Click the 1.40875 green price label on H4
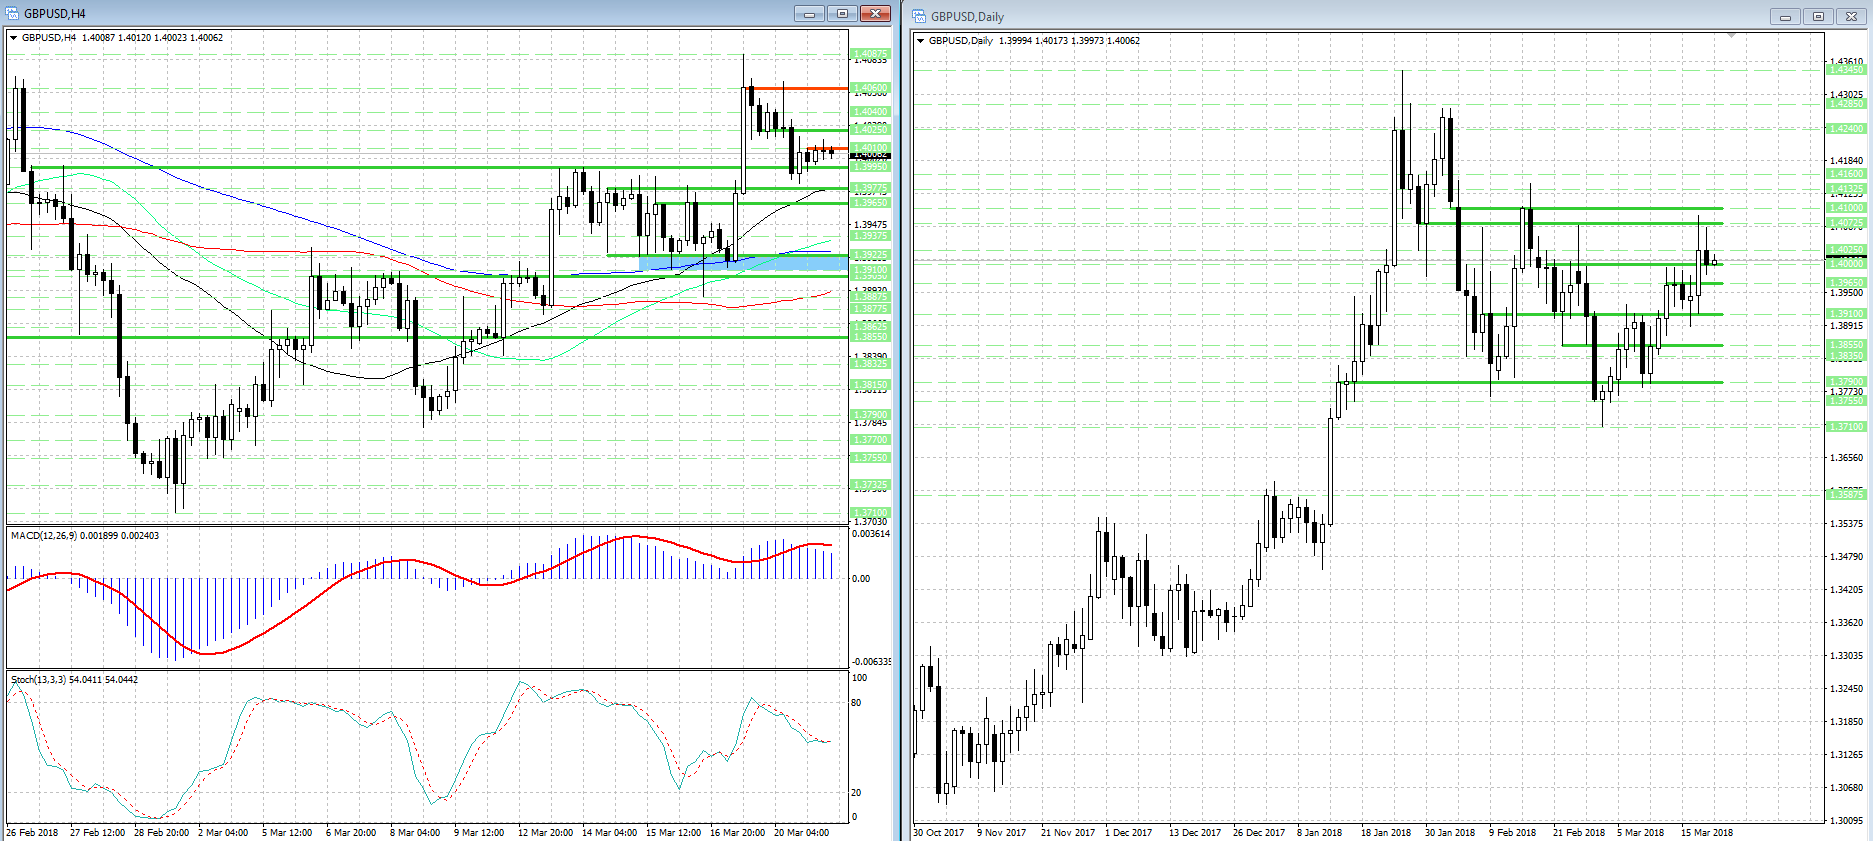This screenshot has width=1873, height=841. [870, 54]
